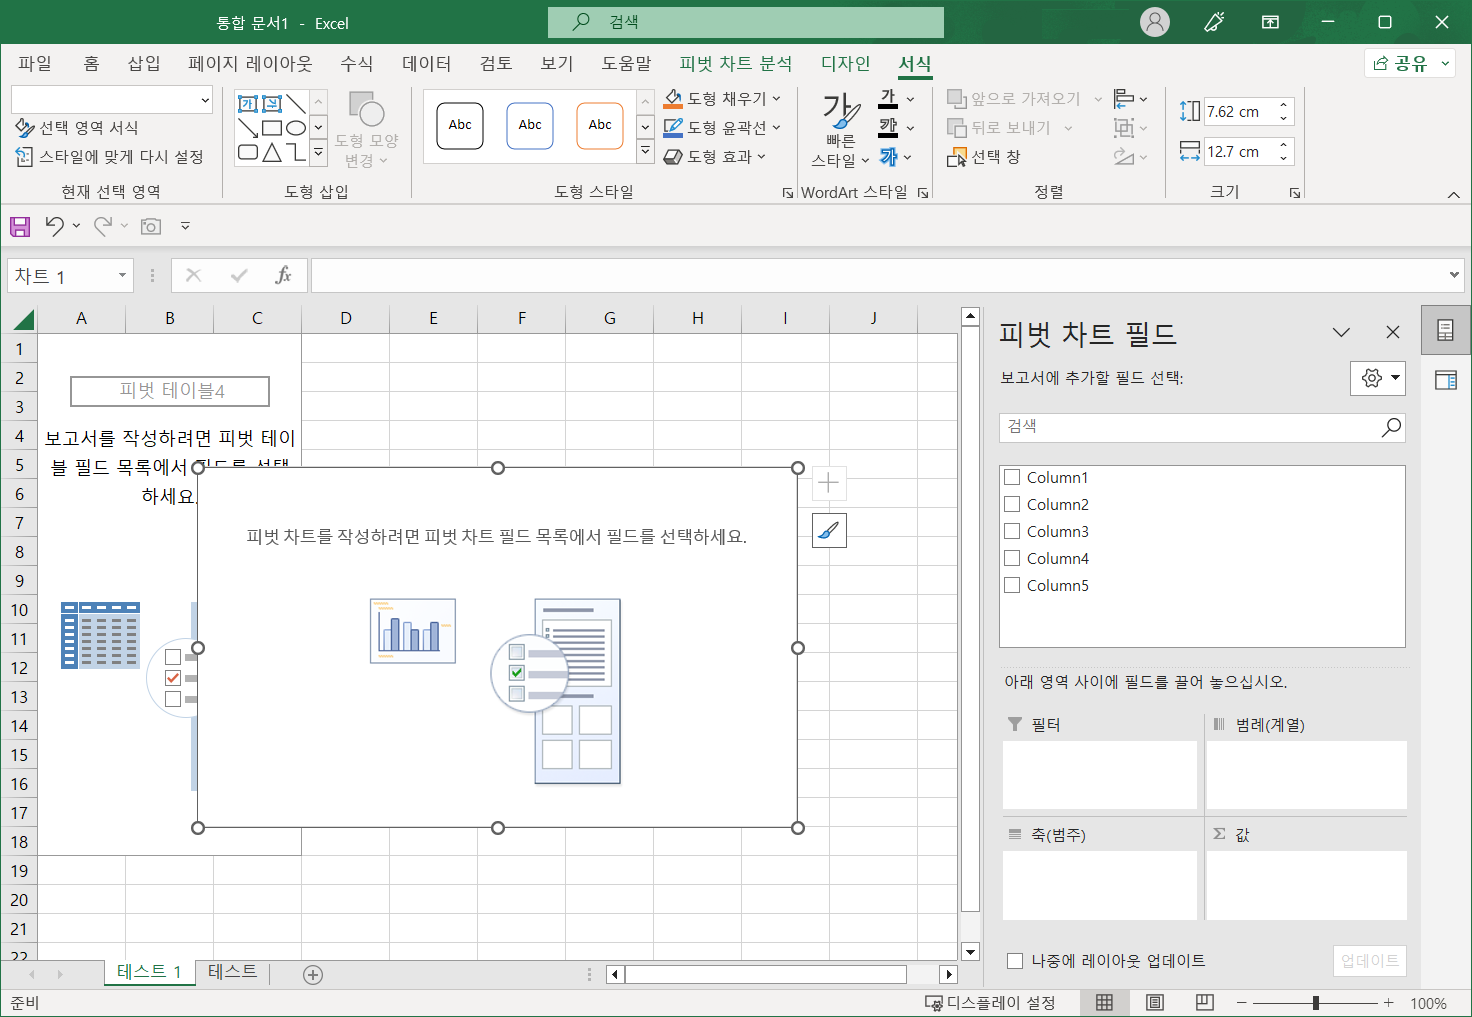Screen dimensions: 1472x1017
Task: Check the Column2 field
Action: coord(1012,505)
